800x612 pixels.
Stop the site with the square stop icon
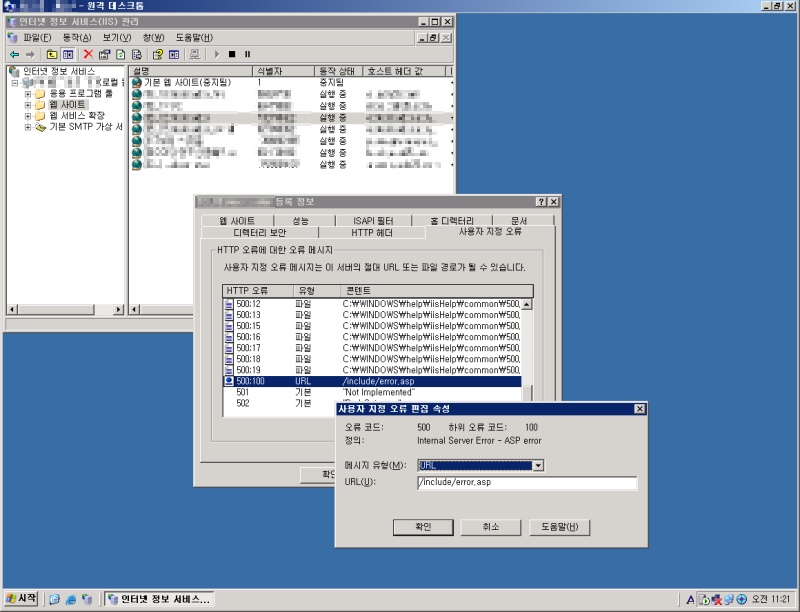coord(232,54)
